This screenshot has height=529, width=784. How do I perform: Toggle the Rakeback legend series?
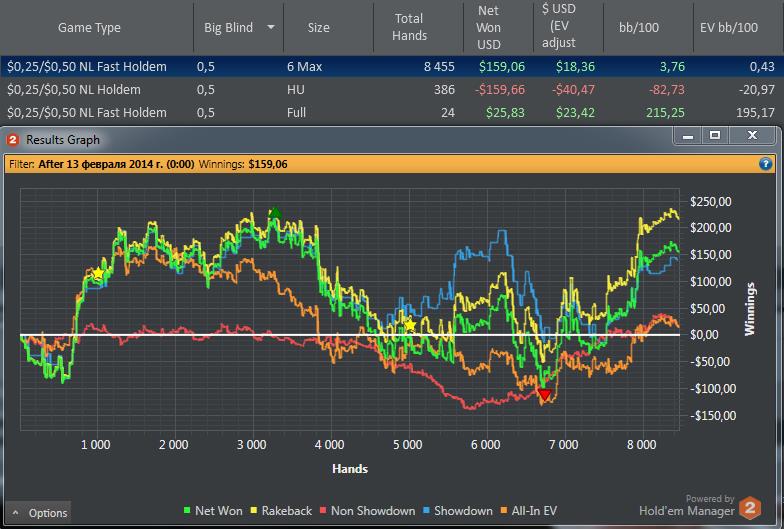click(x=281, y=510)
